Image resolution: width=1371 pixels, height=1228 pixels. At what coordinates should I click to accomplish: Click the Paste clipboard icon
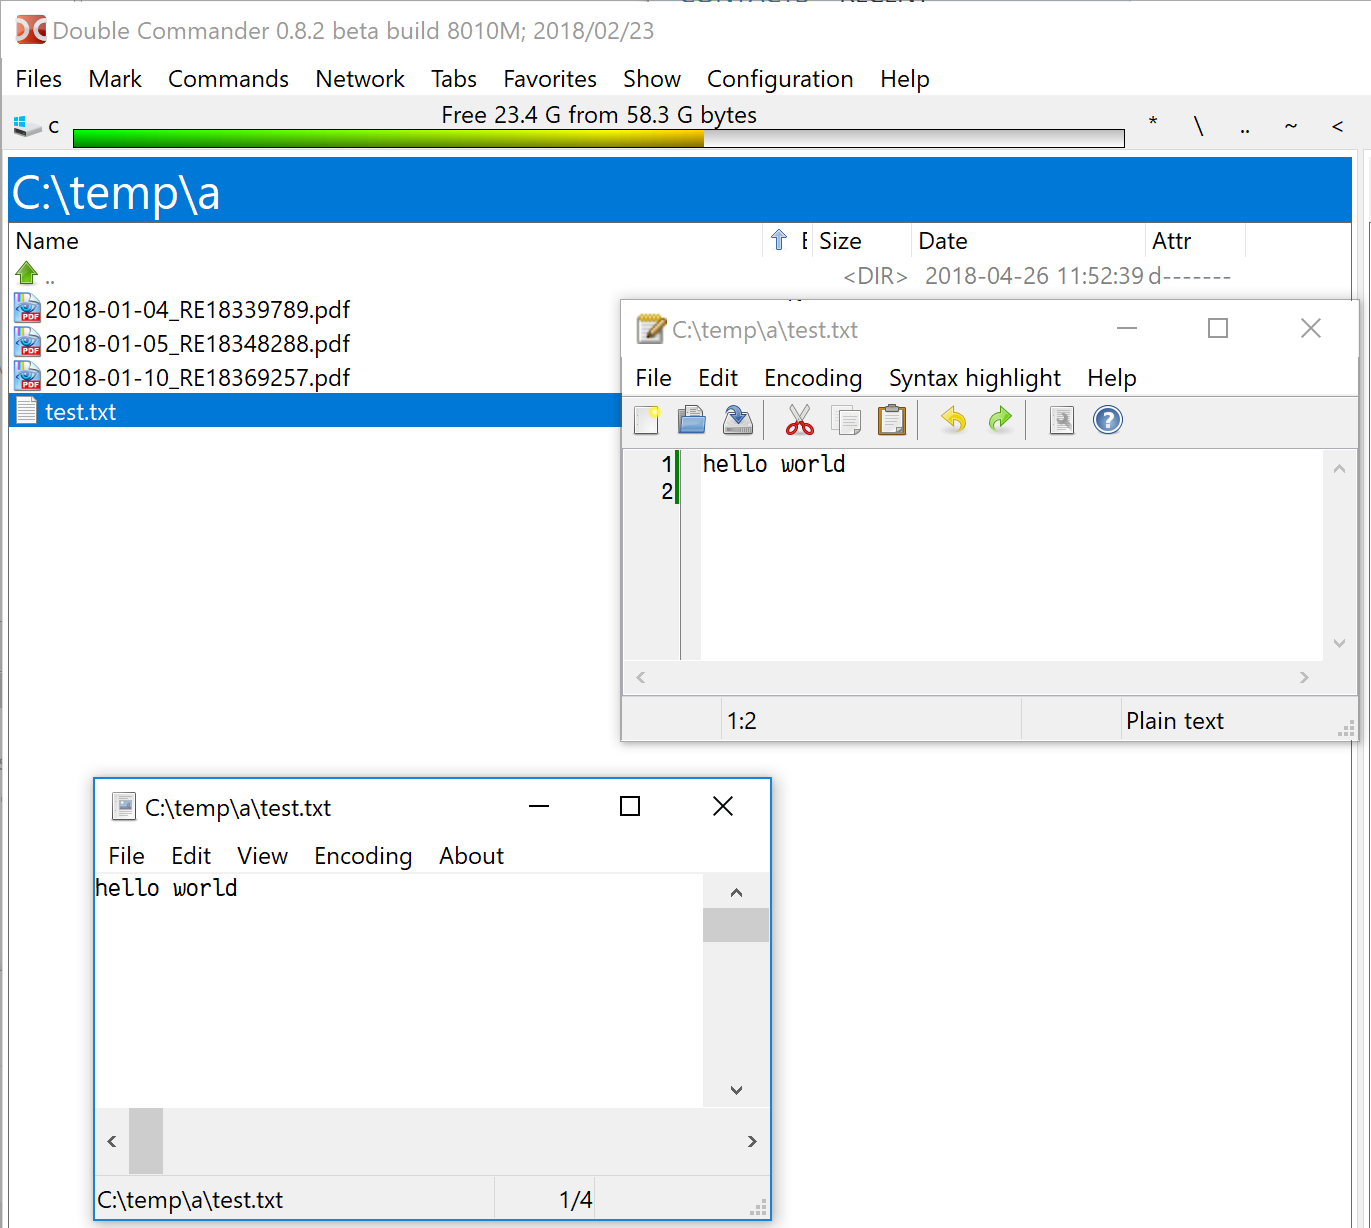(891, 420)
